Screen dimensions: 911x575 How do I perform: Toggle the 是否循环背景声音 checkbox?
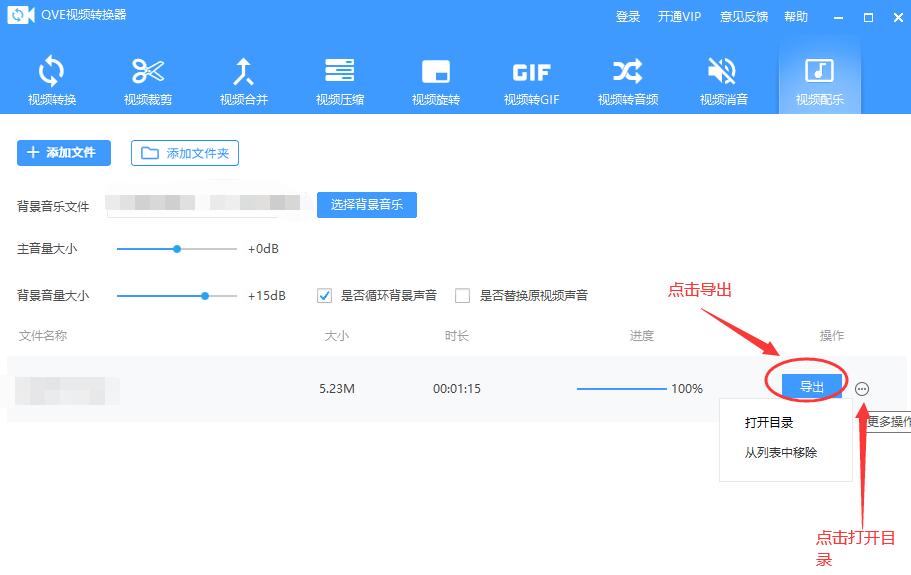[324, 296]
